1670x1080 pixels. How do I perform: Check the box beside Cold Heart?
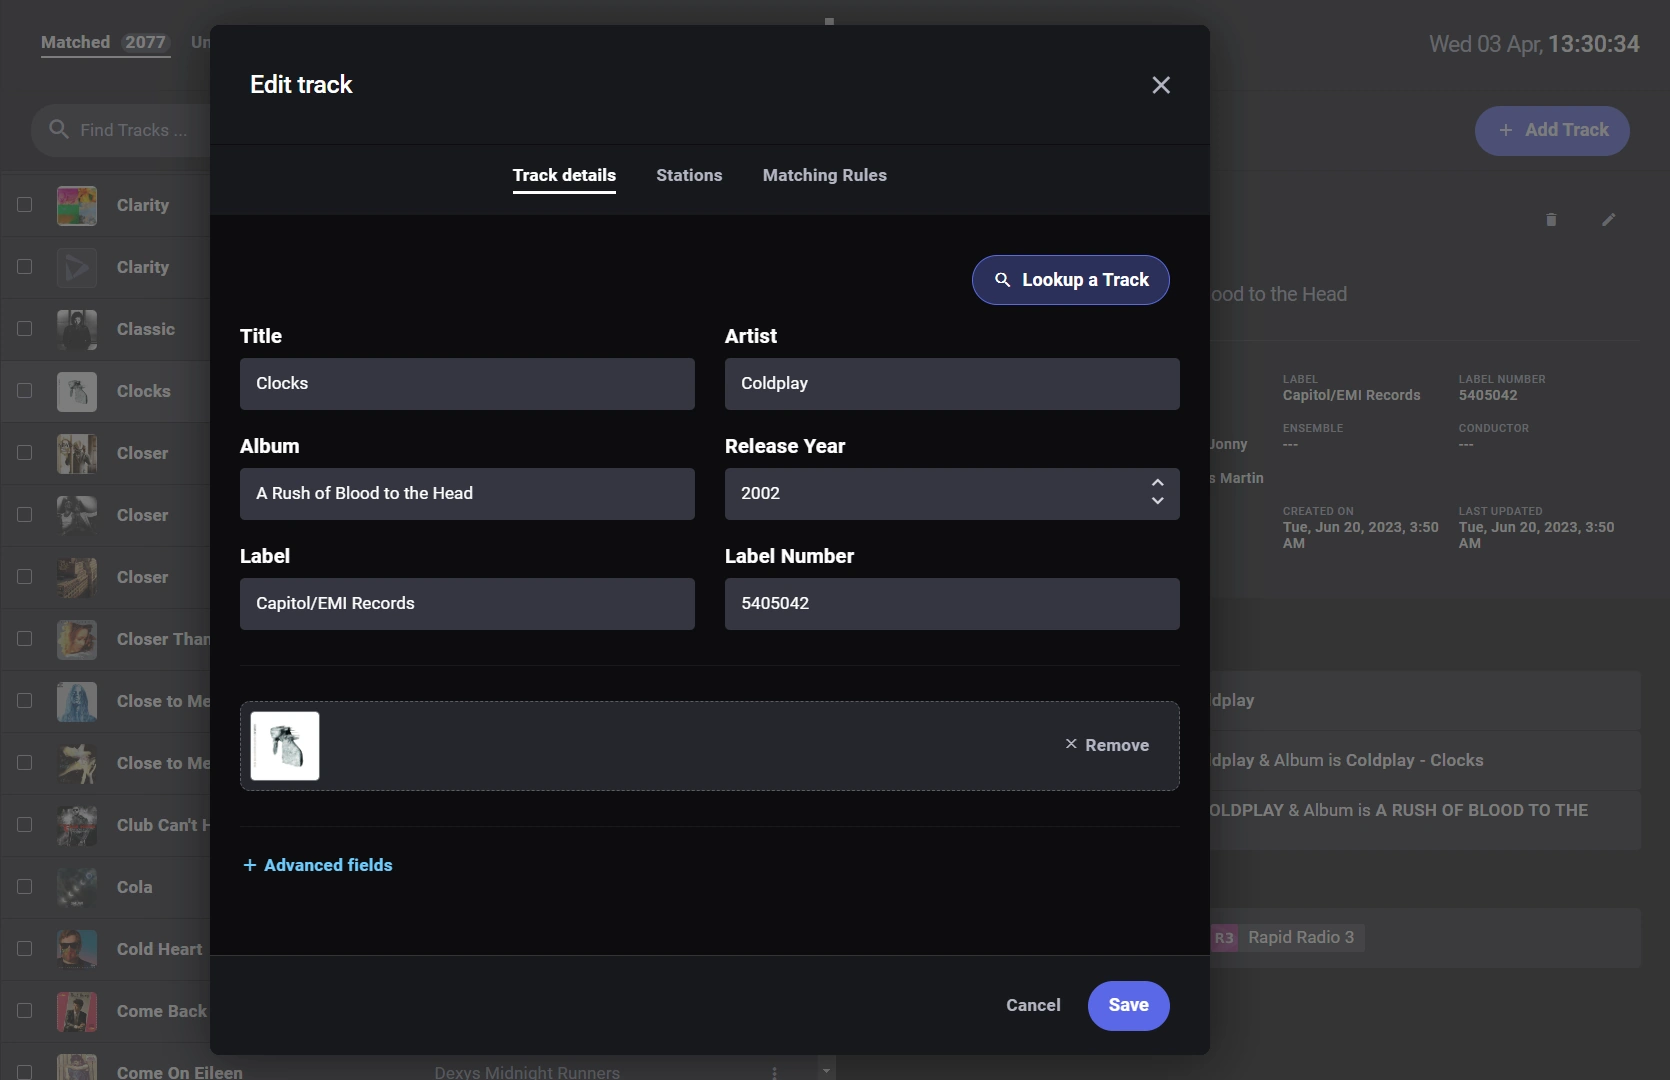pos(25,949)
